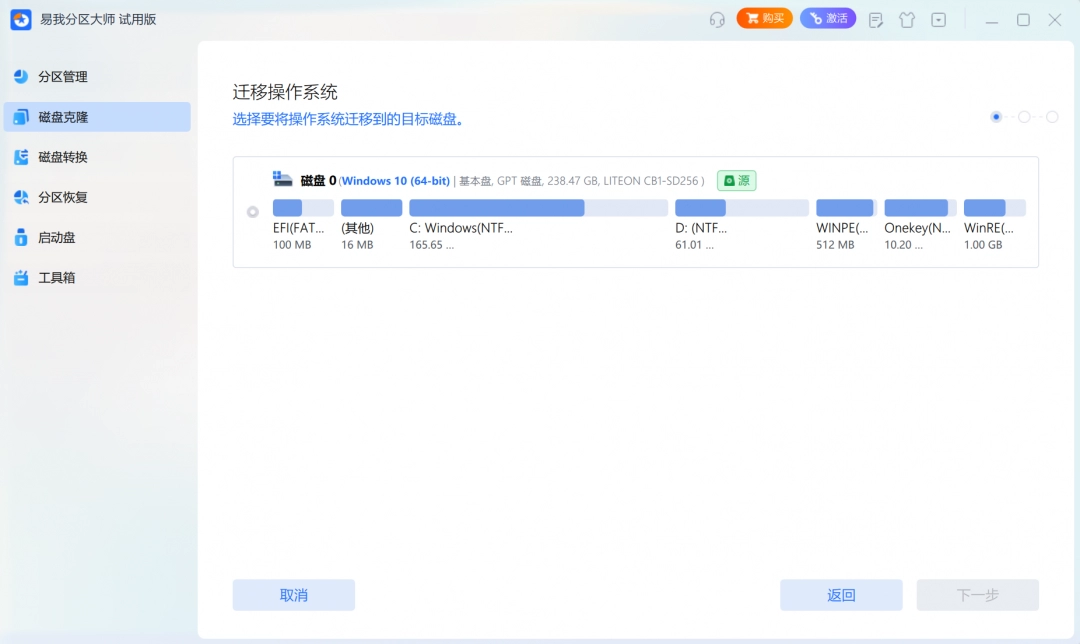Select the radio button for 磁盘 0

(253, 211)
